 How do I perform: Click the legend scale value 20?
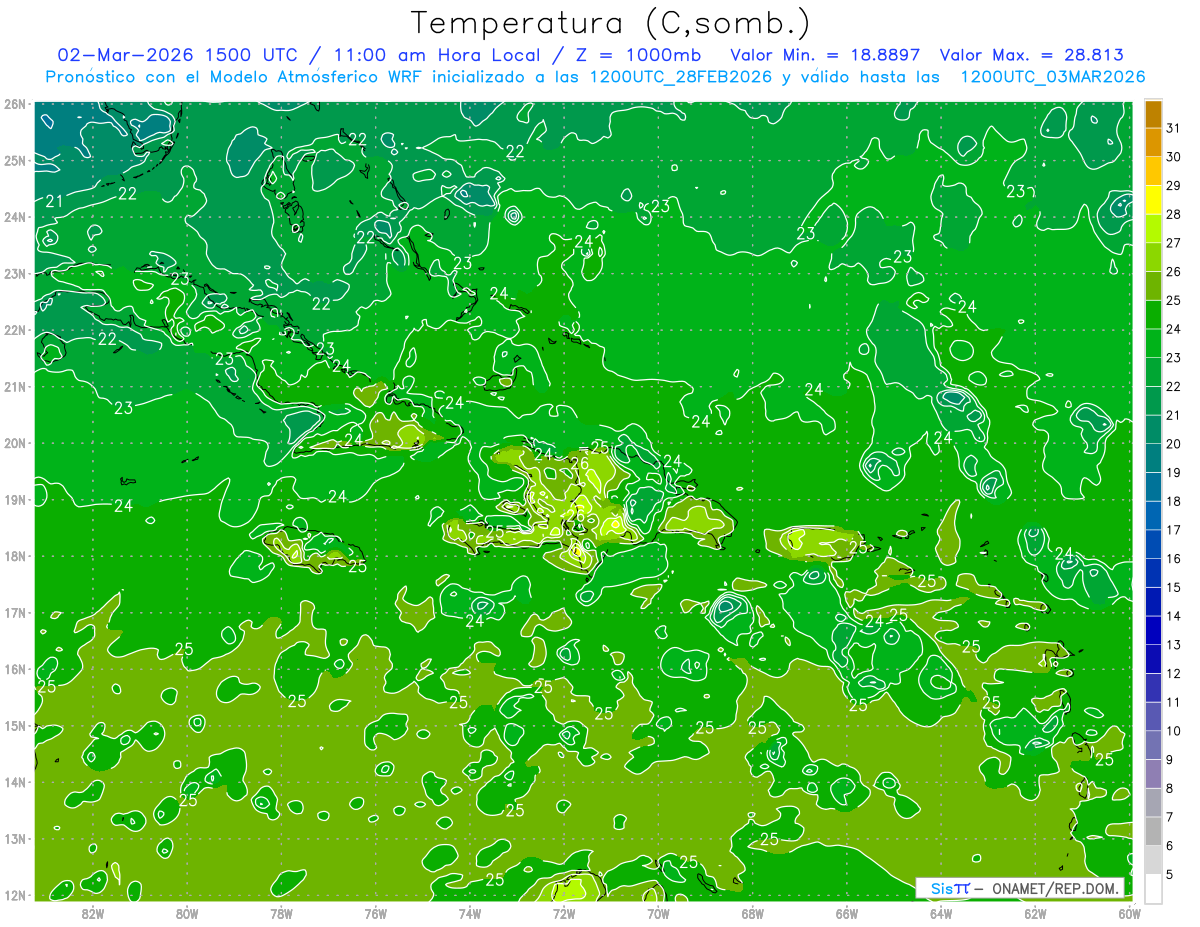(x=1174, y=443)
